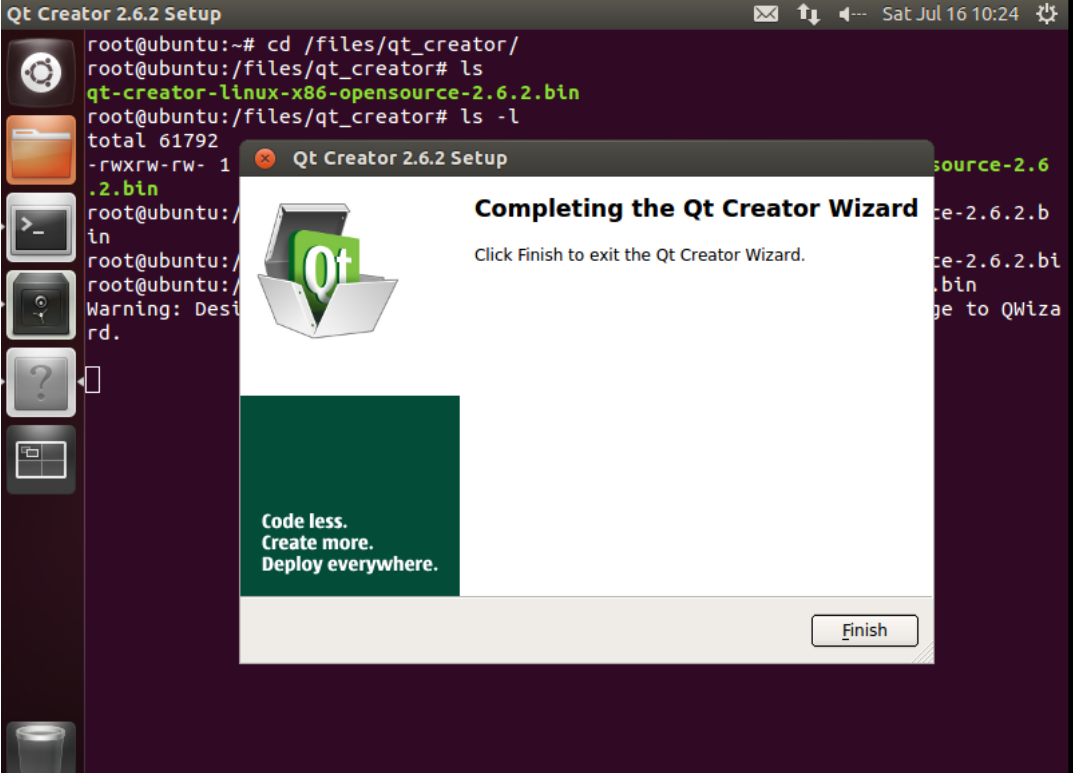Click the dialog's bottom-right resize grip

pyautogui.click(x=924, y=655)
